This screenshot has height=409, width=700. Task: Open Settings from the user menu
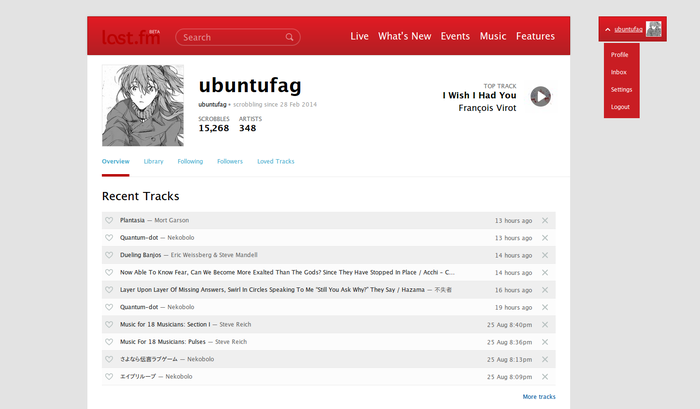(x=621, y=89)
